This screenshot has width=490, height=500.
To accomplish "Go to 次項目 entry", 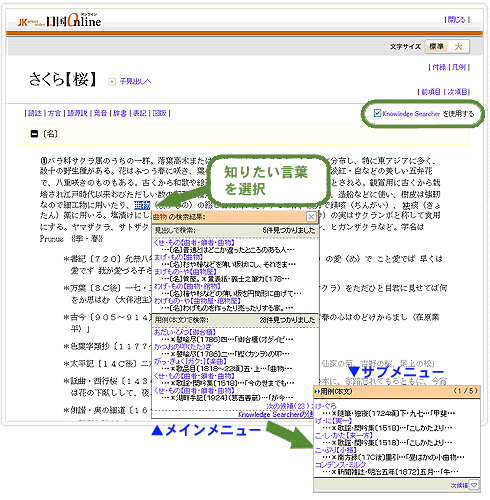I will click(x=457, y=92).
